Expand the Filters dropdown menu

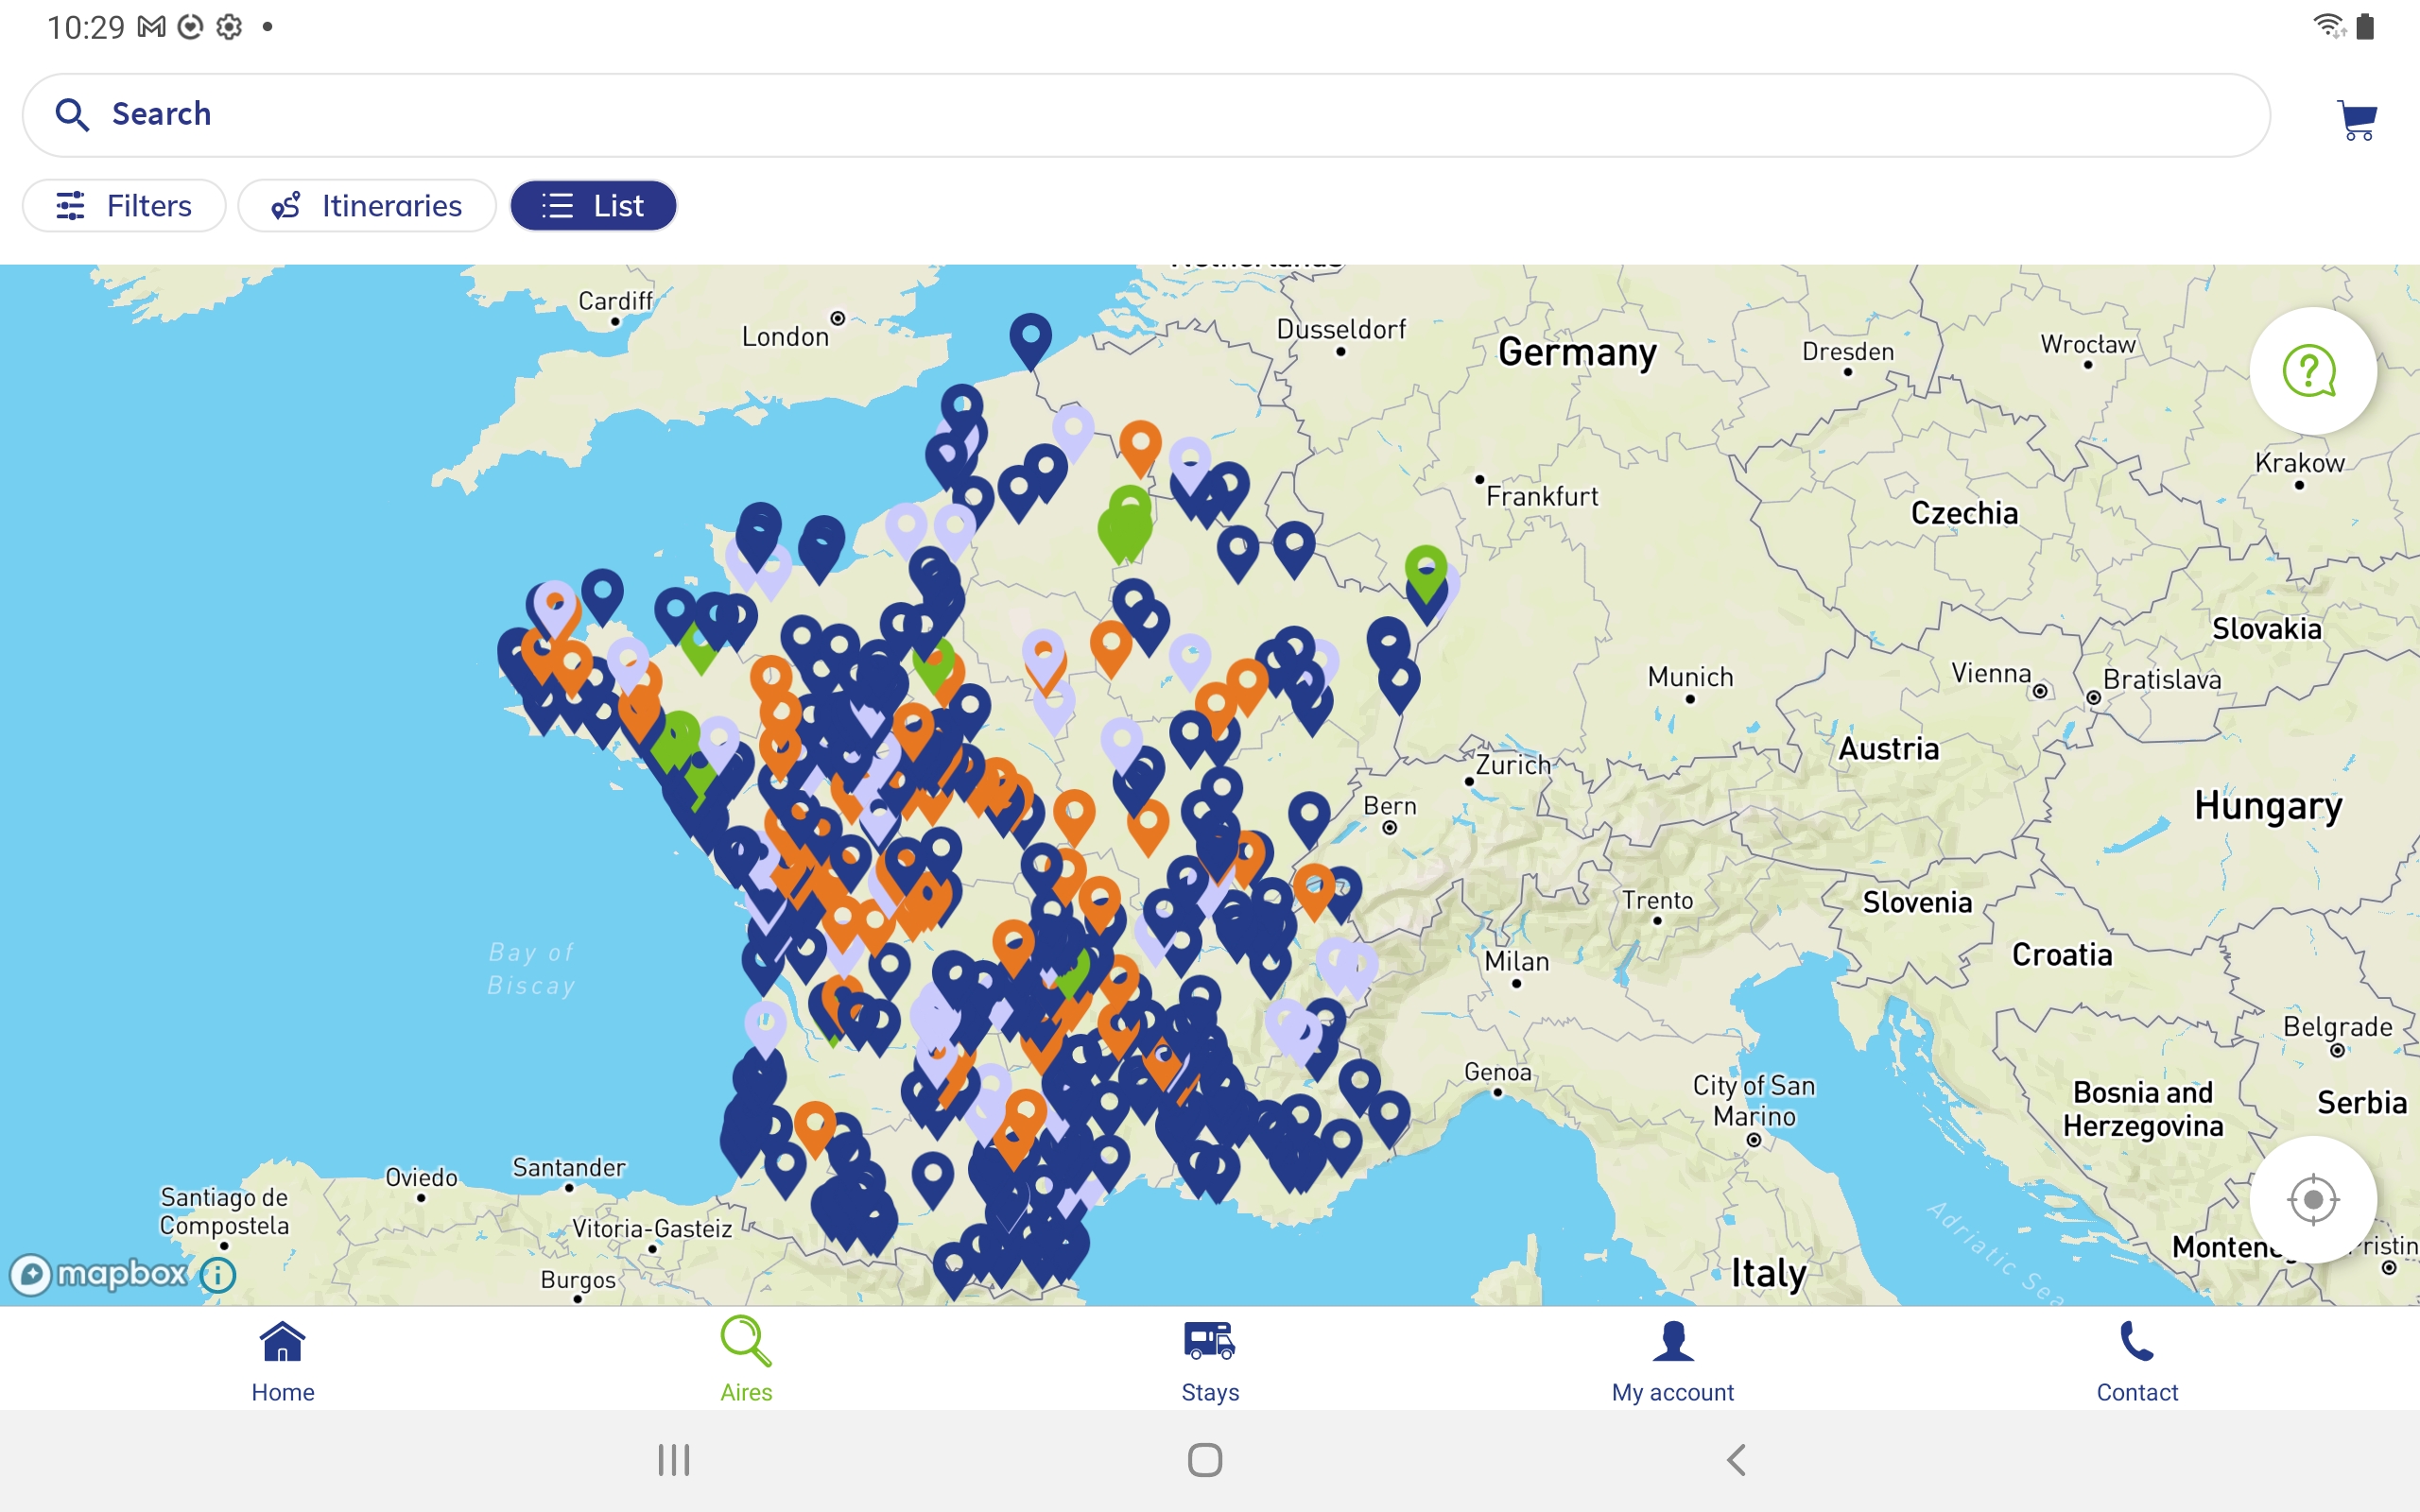coord(124,206)
